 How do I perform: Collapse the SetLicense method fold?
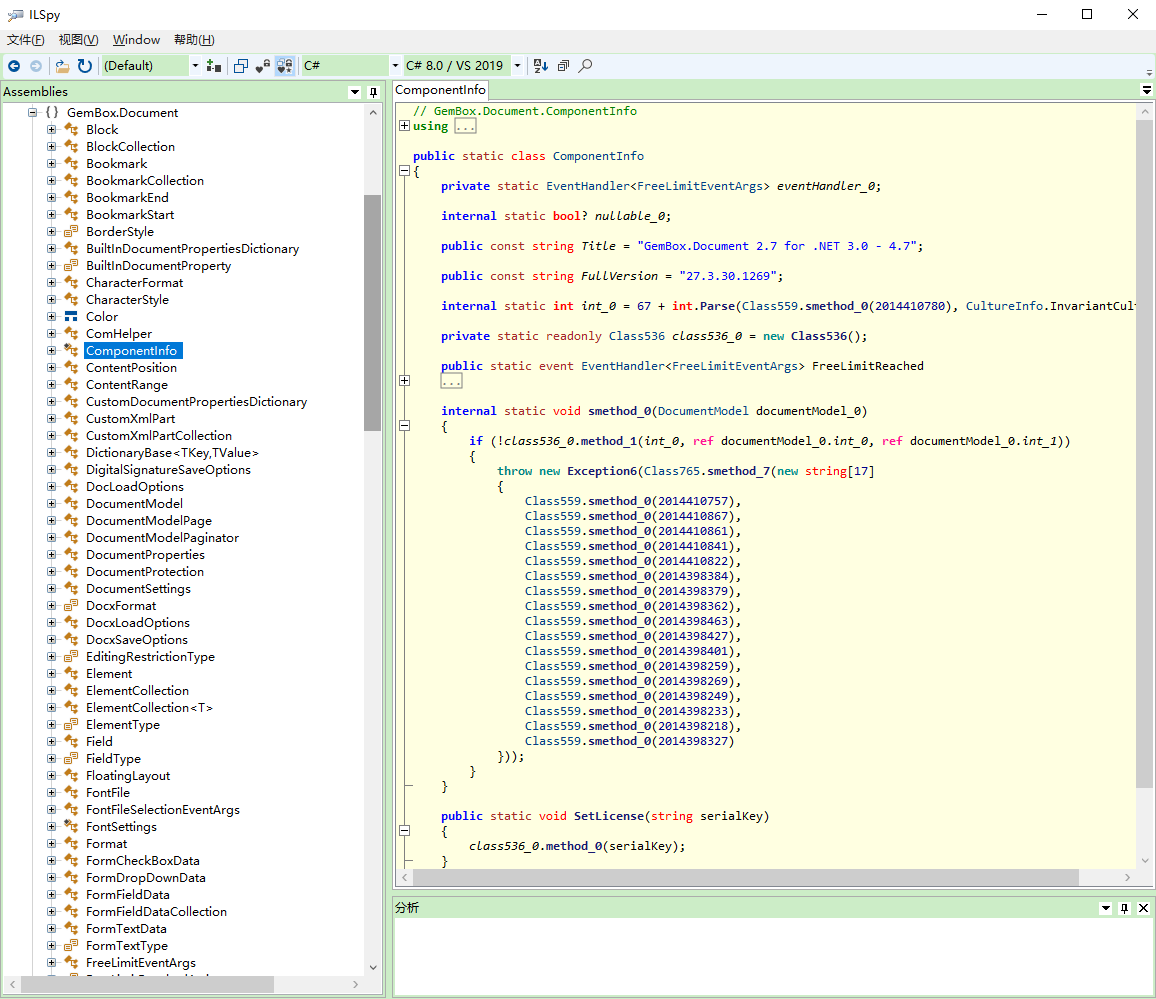pos(404,830)
